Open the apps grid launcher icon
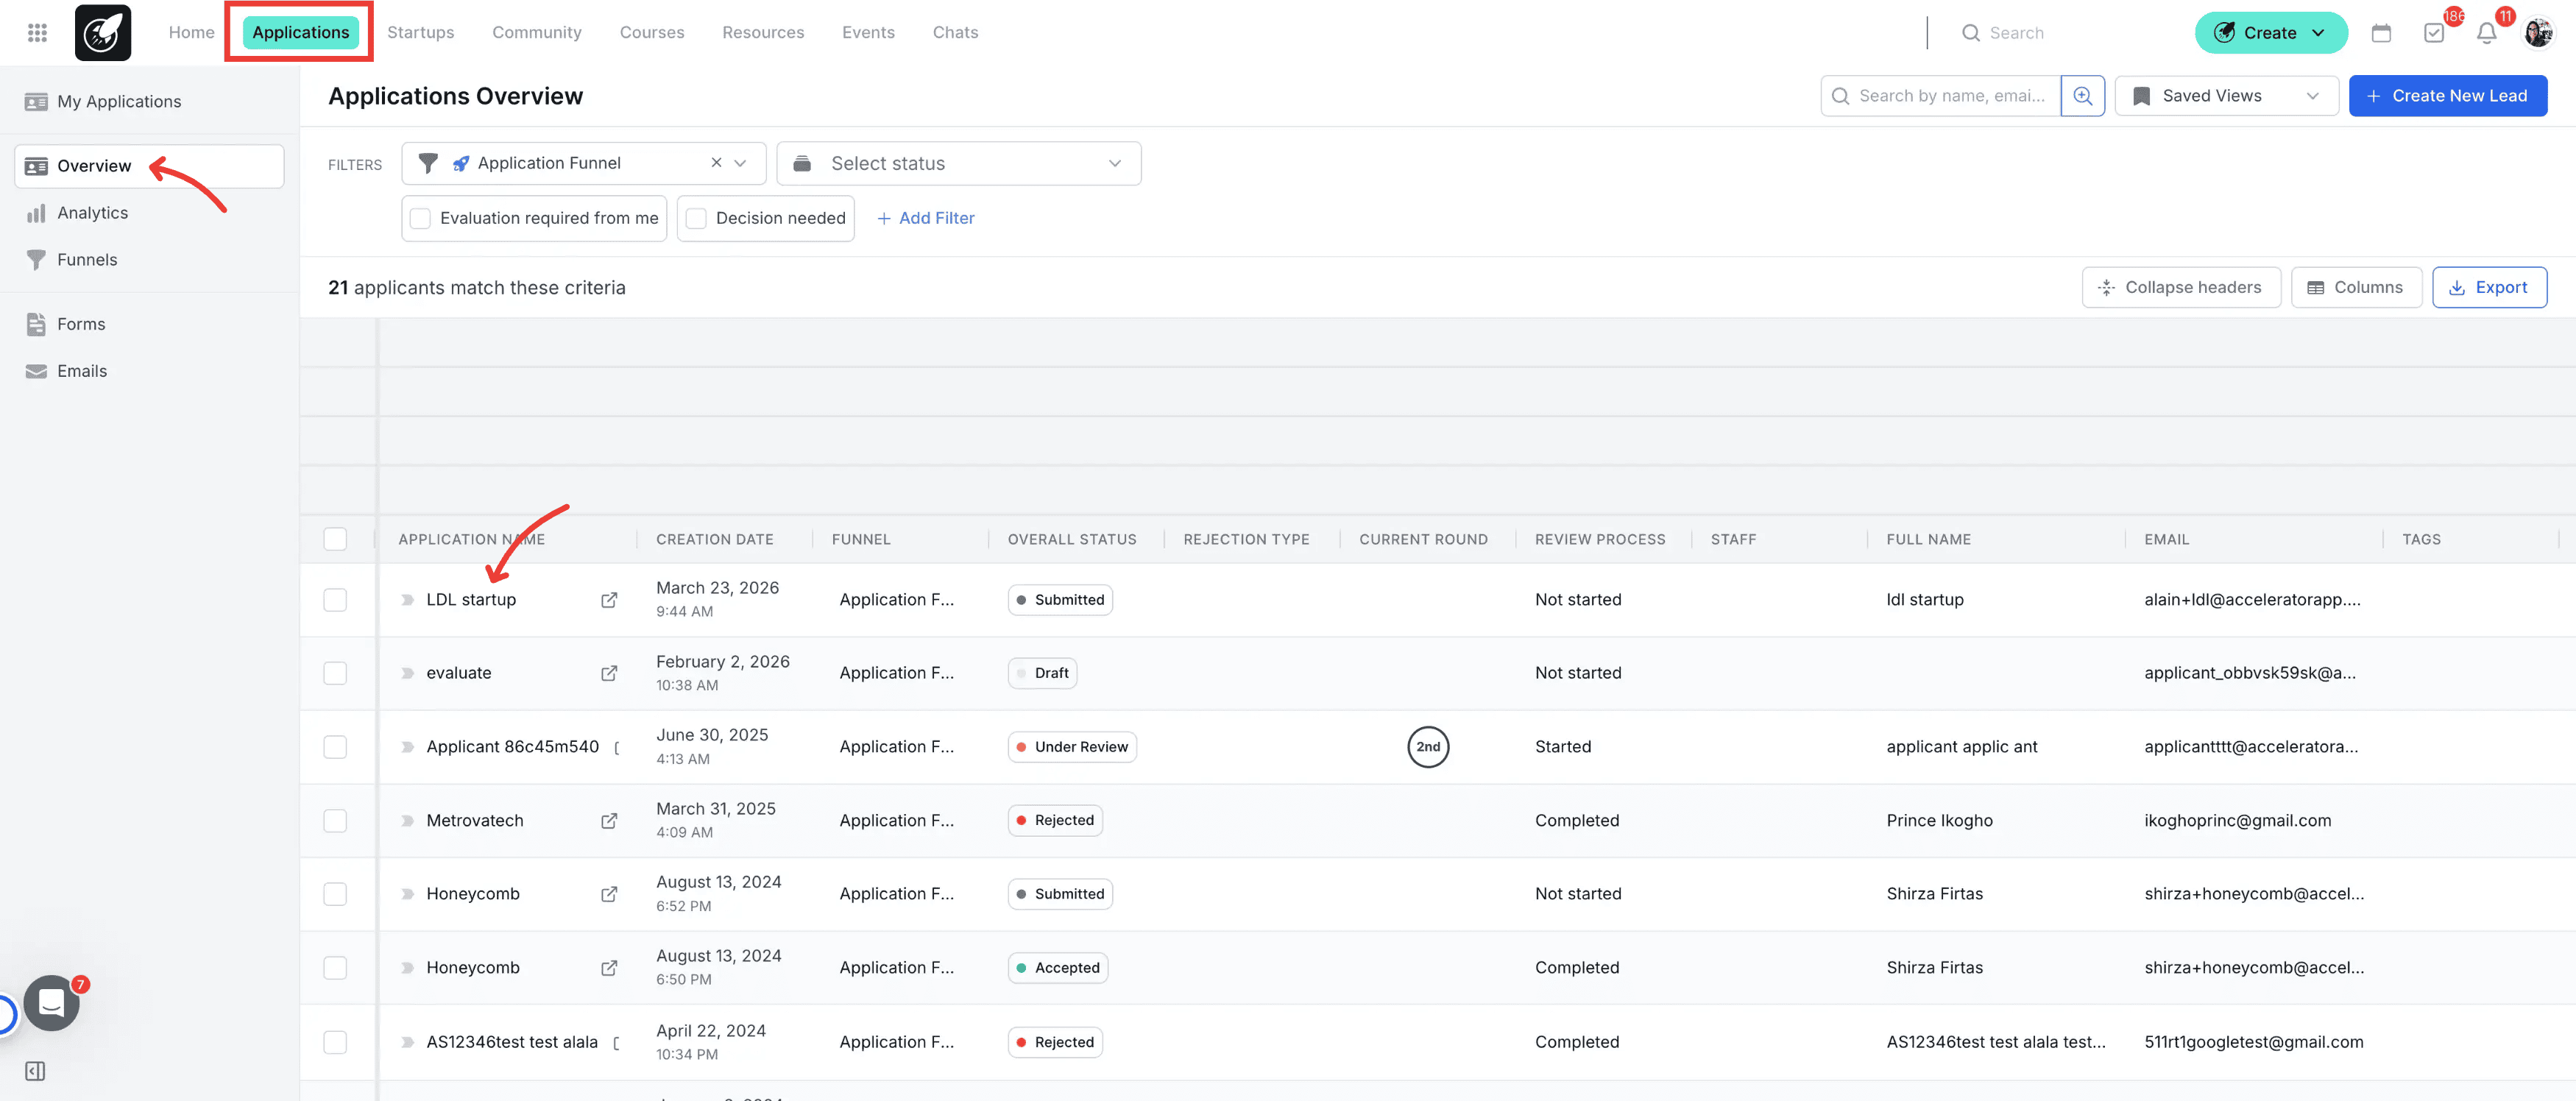Image resolution: width=2576 pixels, height=1101 pixels. click(37, 33)
